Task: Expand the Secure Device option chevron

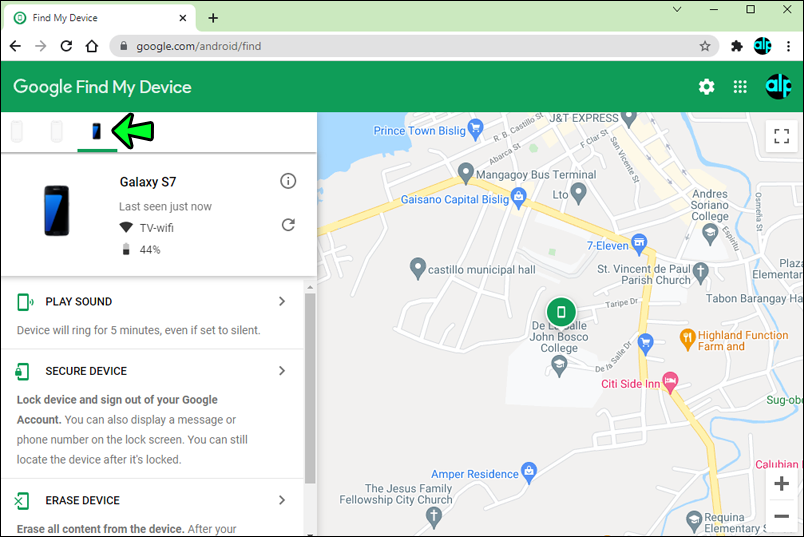Action: [x=282, y=370]
